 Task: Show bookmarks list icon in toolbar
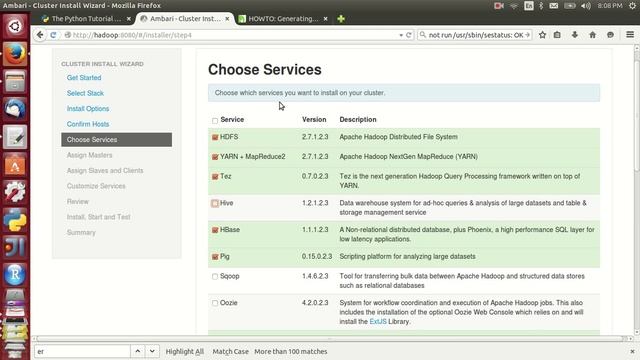(x=557, y=35)
